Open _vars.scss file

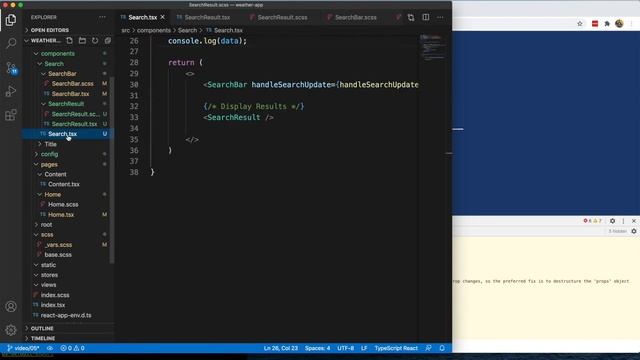pos(58,244)
